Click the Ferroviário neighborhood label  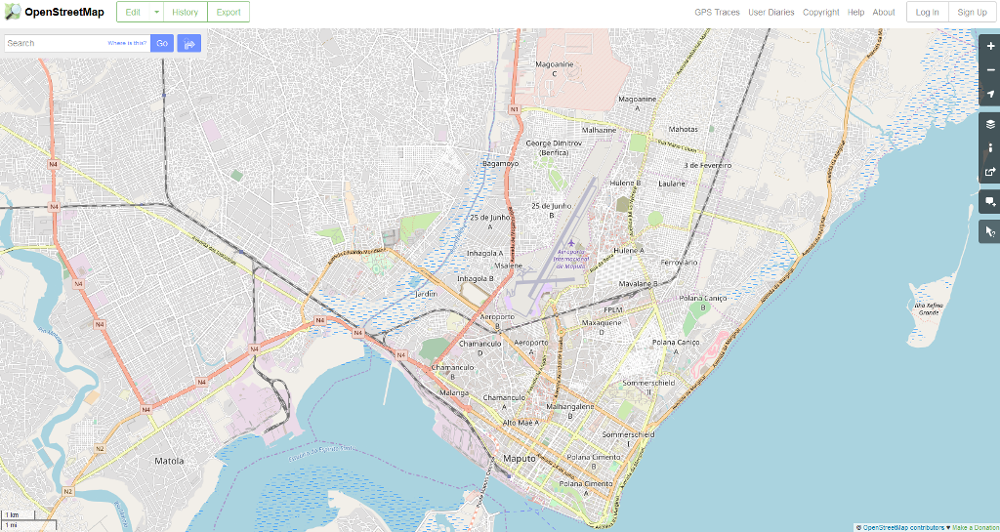click(x=679, y=262)
